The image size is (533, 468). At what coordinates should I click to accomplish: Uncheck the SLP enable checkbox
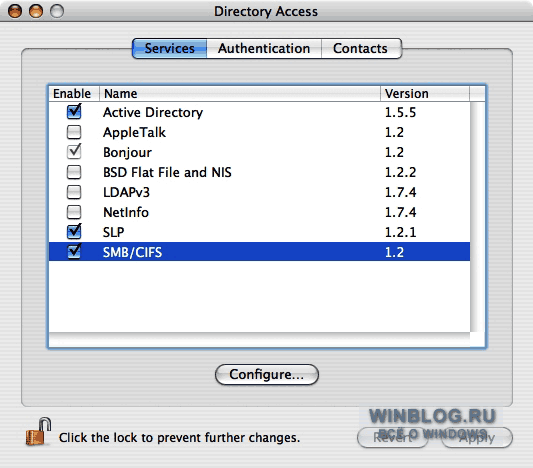click(74, 231)
